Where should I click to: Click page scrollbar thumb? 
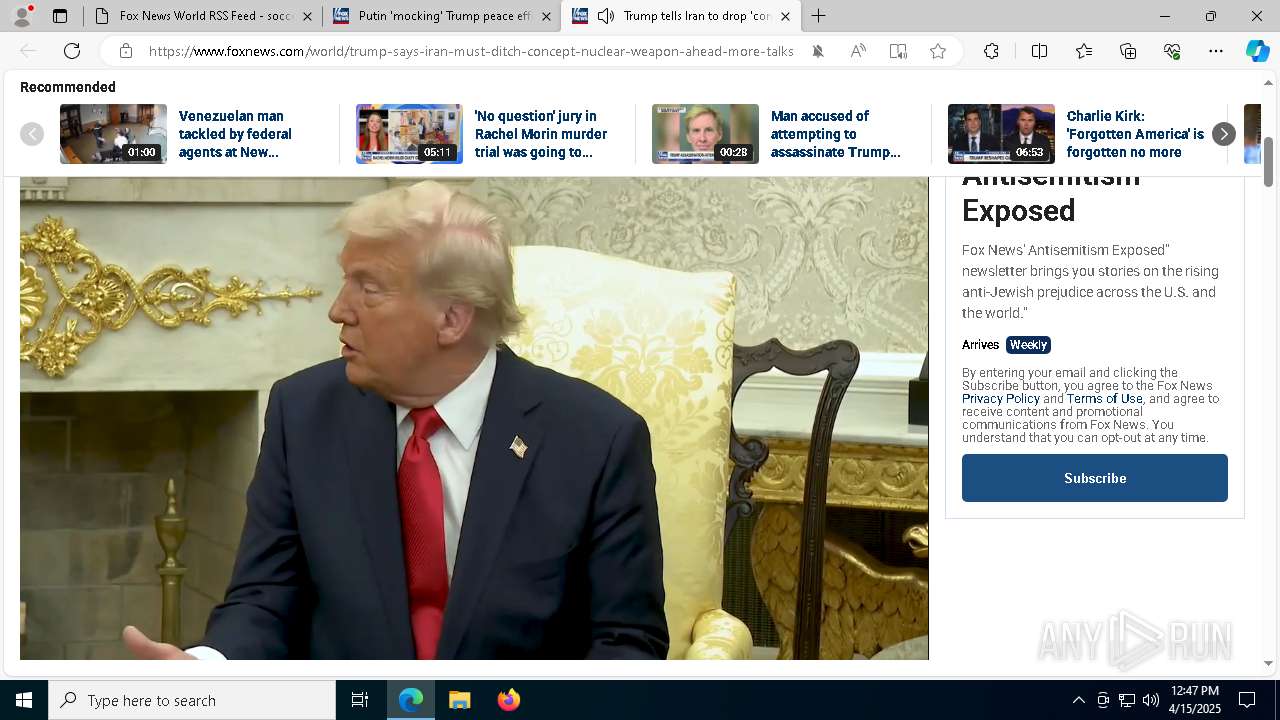1269,162
